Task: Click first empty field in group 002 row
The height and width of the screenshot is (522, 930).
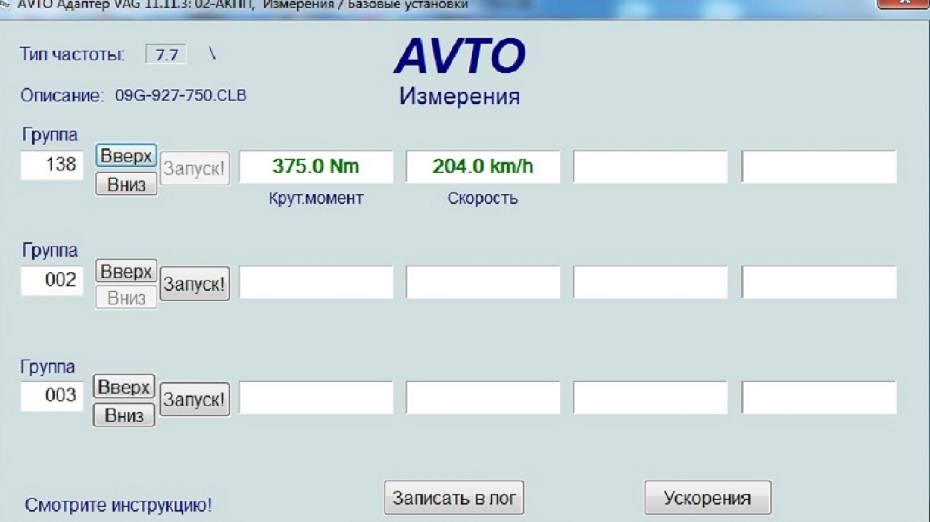Action: click(316, 283)
